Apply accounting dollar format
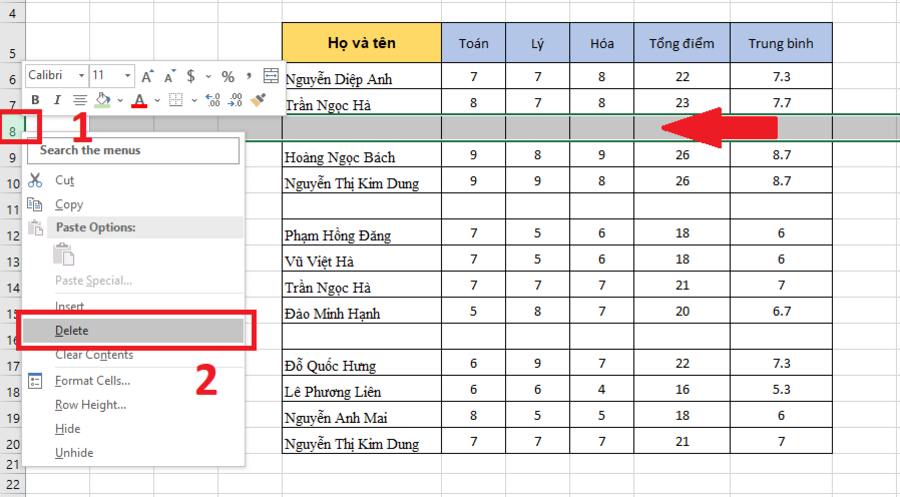900x497 pixels. [x=191, y=76]
